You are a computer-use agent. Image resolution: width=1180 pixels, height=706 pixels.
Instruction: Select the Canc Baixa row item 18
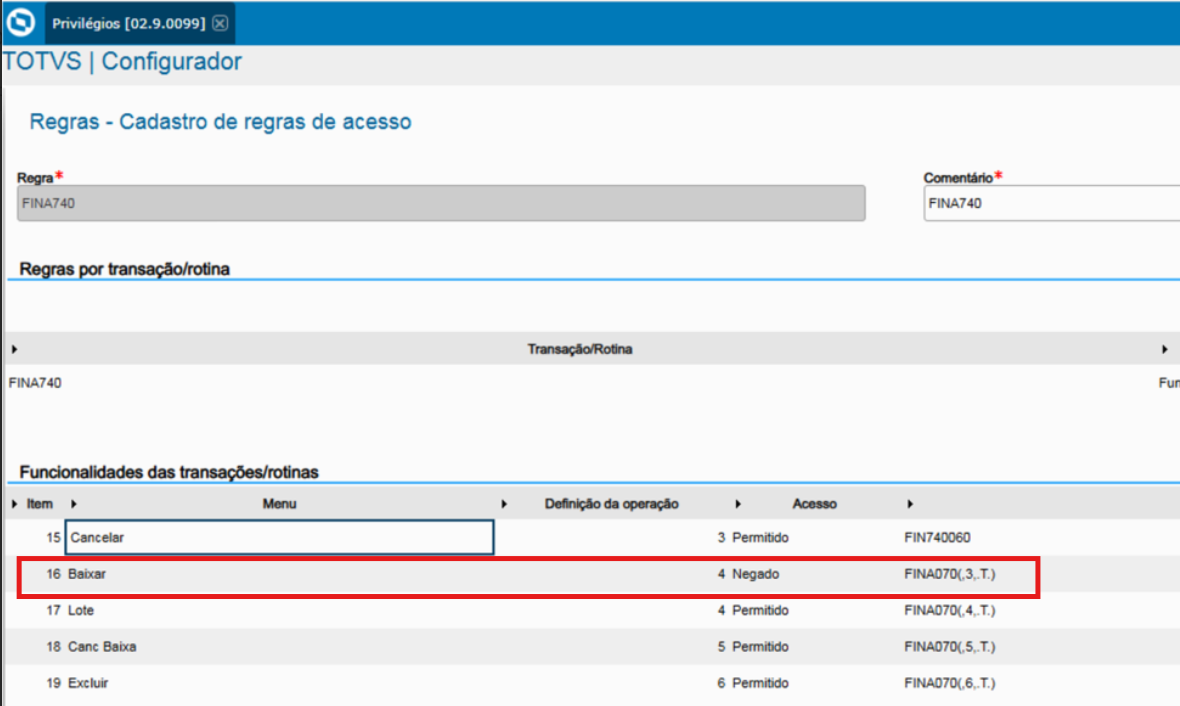pyautogui.click(x=590, y=647)
